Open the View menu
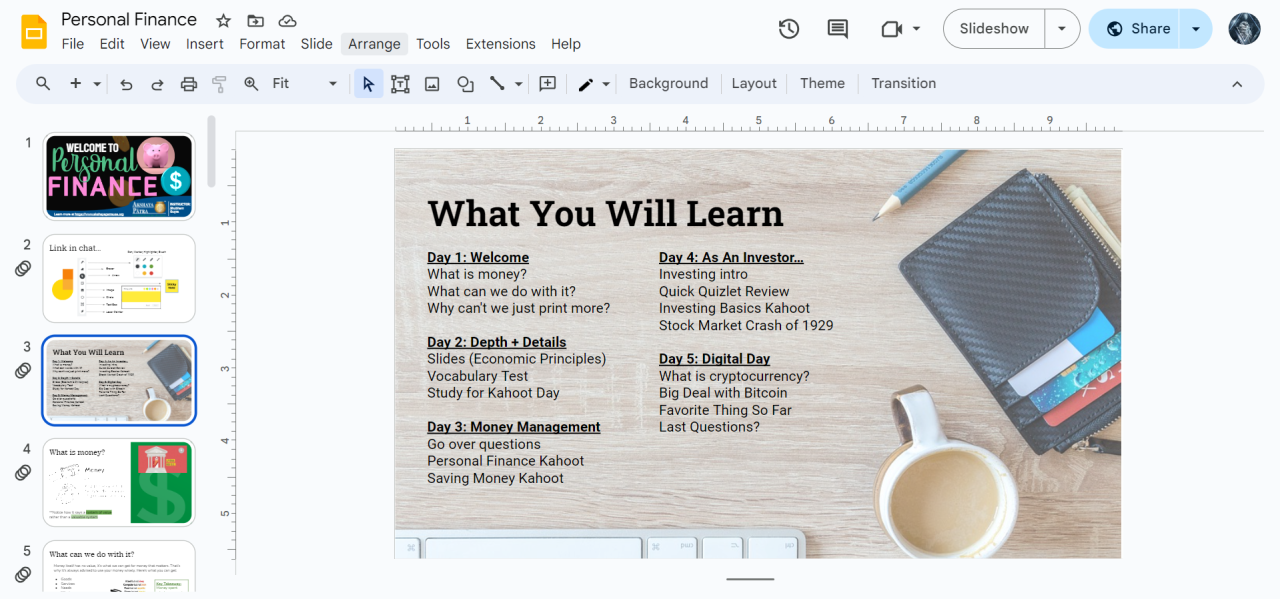1280x599 pixels. pyautogui.click(x=155, y=44)
